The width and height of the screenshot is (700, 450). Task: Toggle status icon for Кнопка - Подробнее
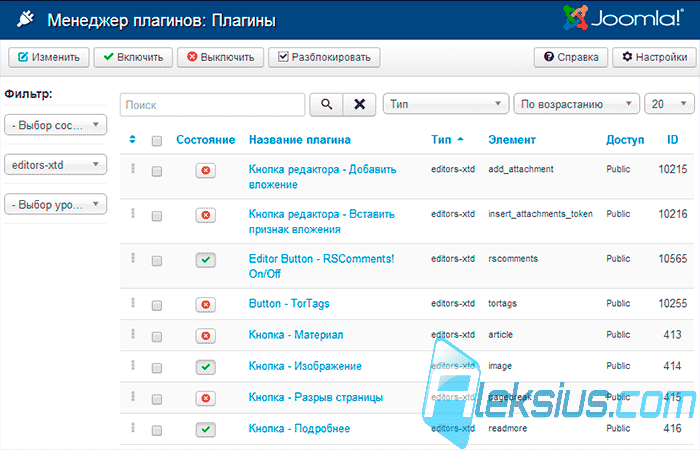click(205, 429)
